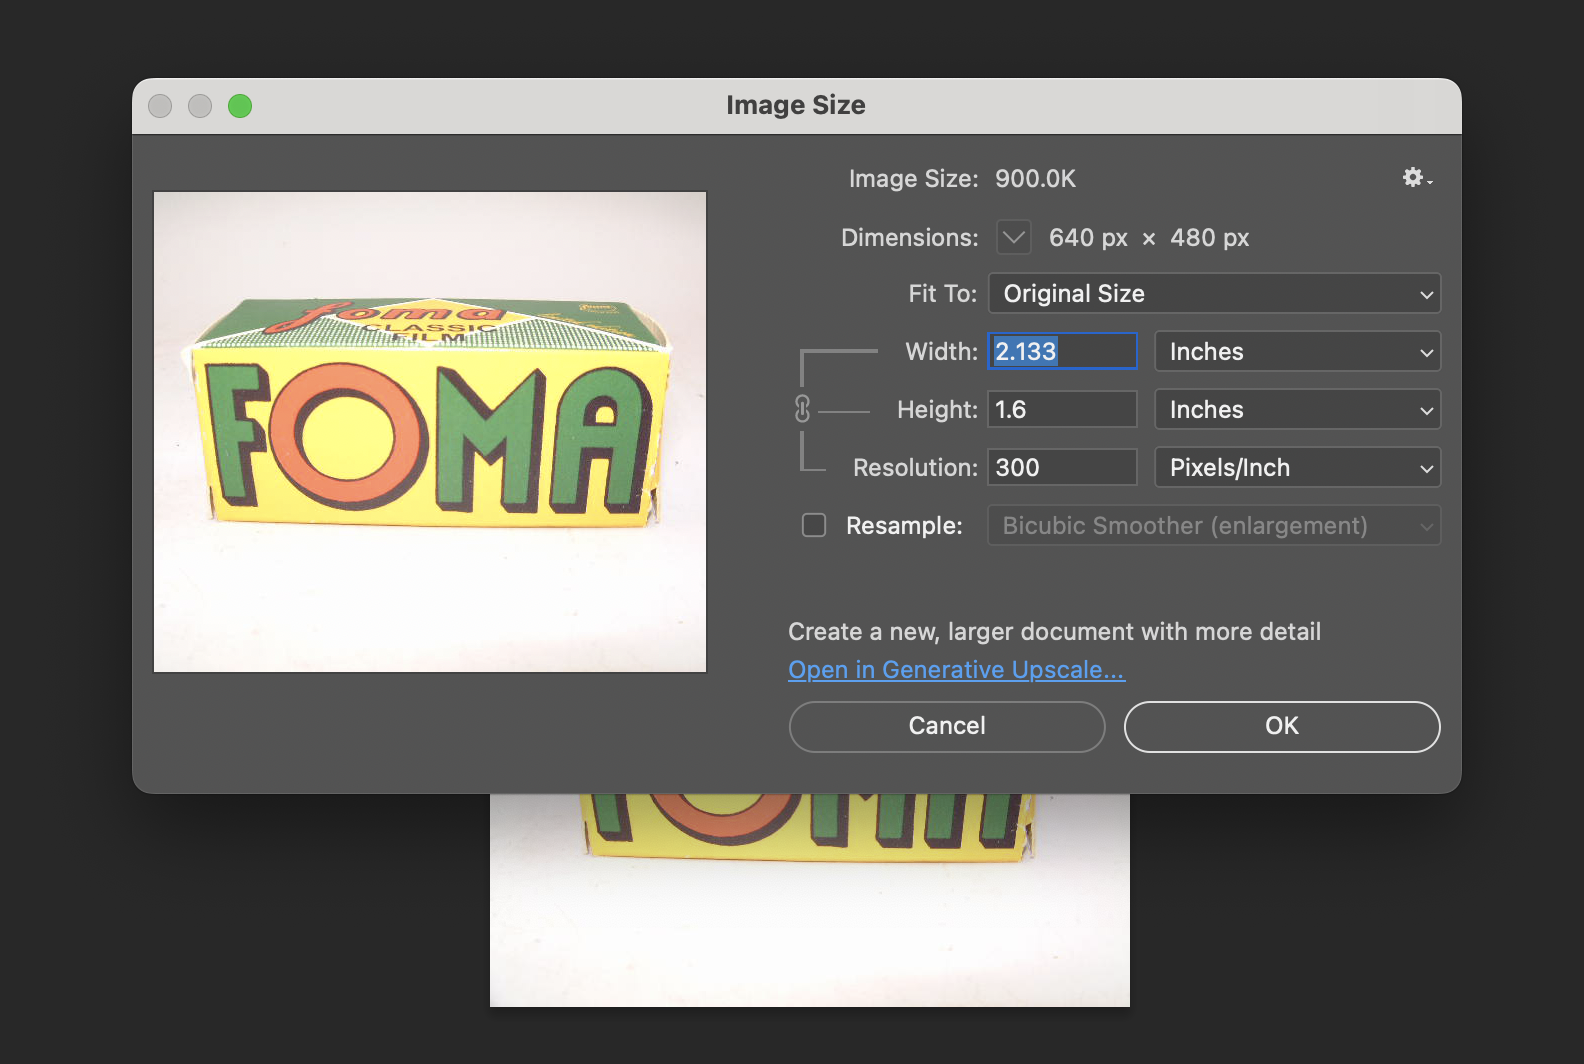Click the Resample label
This screenshot has width=1584, height=1064.
click(904, 526)
